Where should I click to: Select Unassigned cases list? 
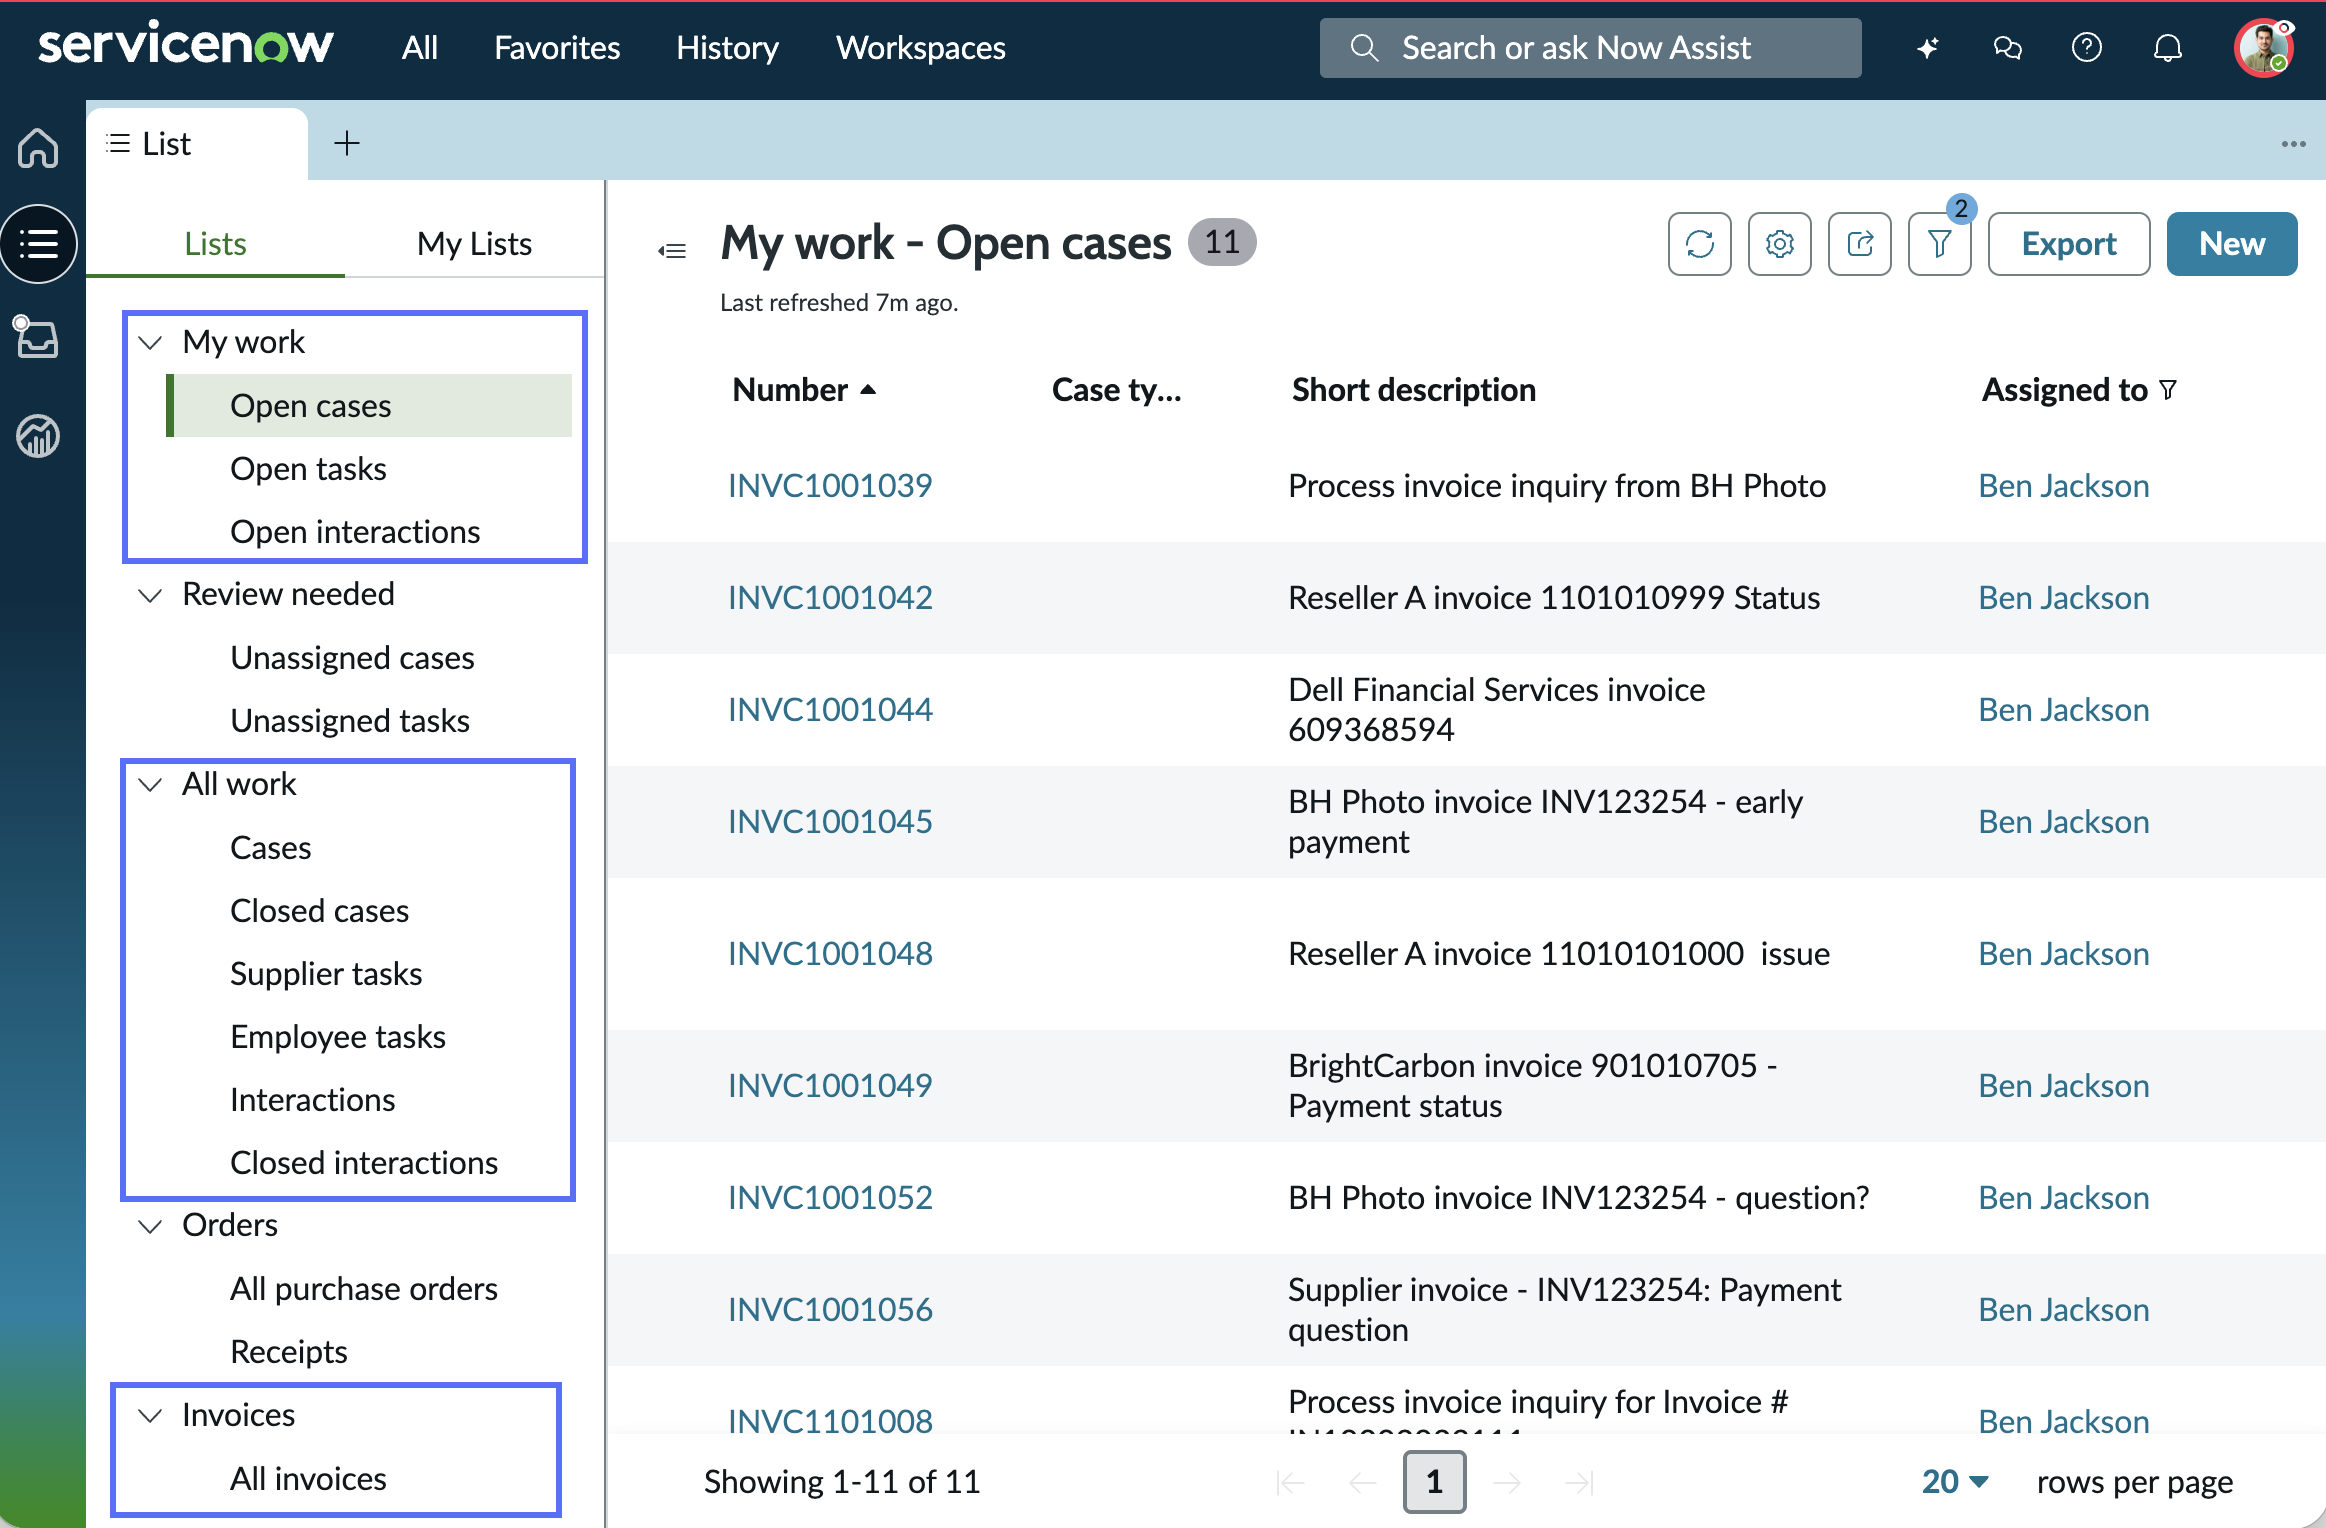click(352, 658)
